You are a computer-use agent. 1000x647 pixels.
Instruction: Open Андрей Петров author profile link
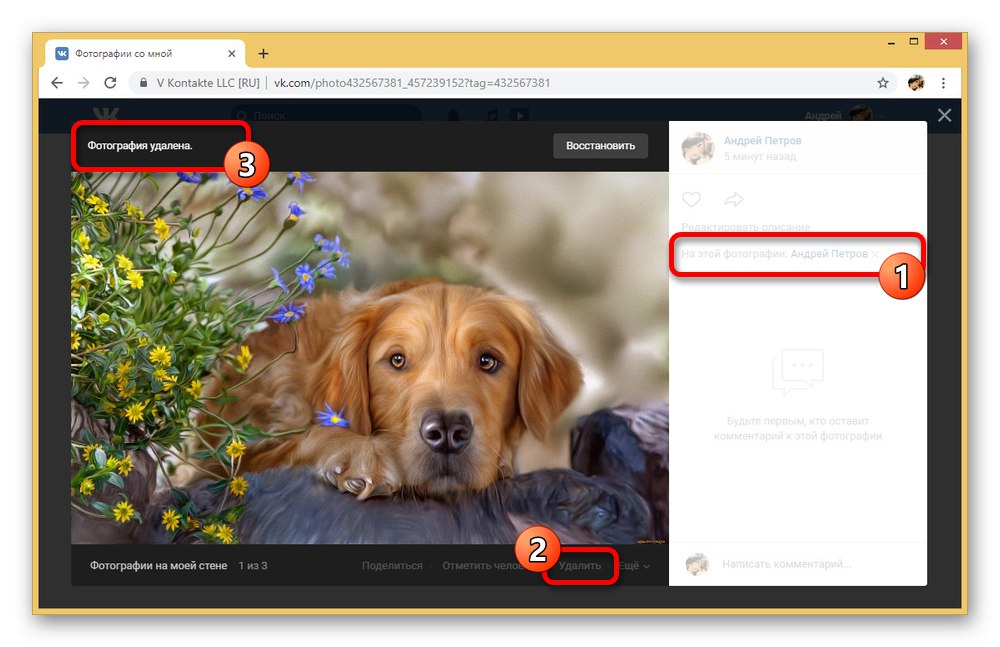[x=762, y=140]
